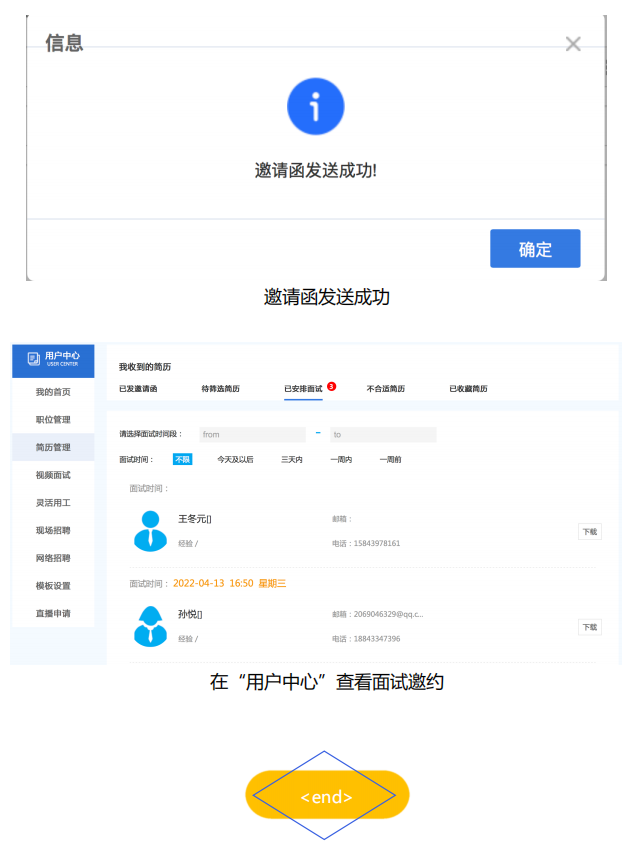Open 灵活用工 in sidebar

point(53,503)
